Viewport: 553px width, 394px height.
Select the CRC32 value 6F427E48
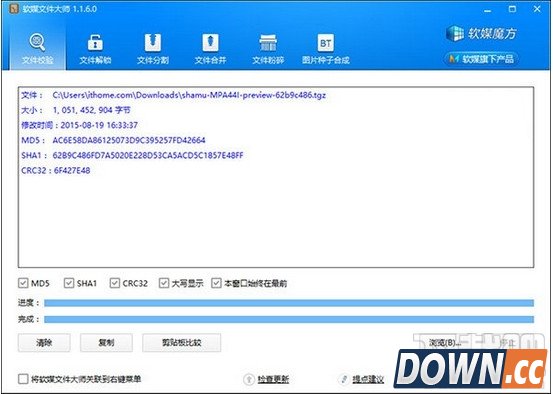click(x=72, y=170)
